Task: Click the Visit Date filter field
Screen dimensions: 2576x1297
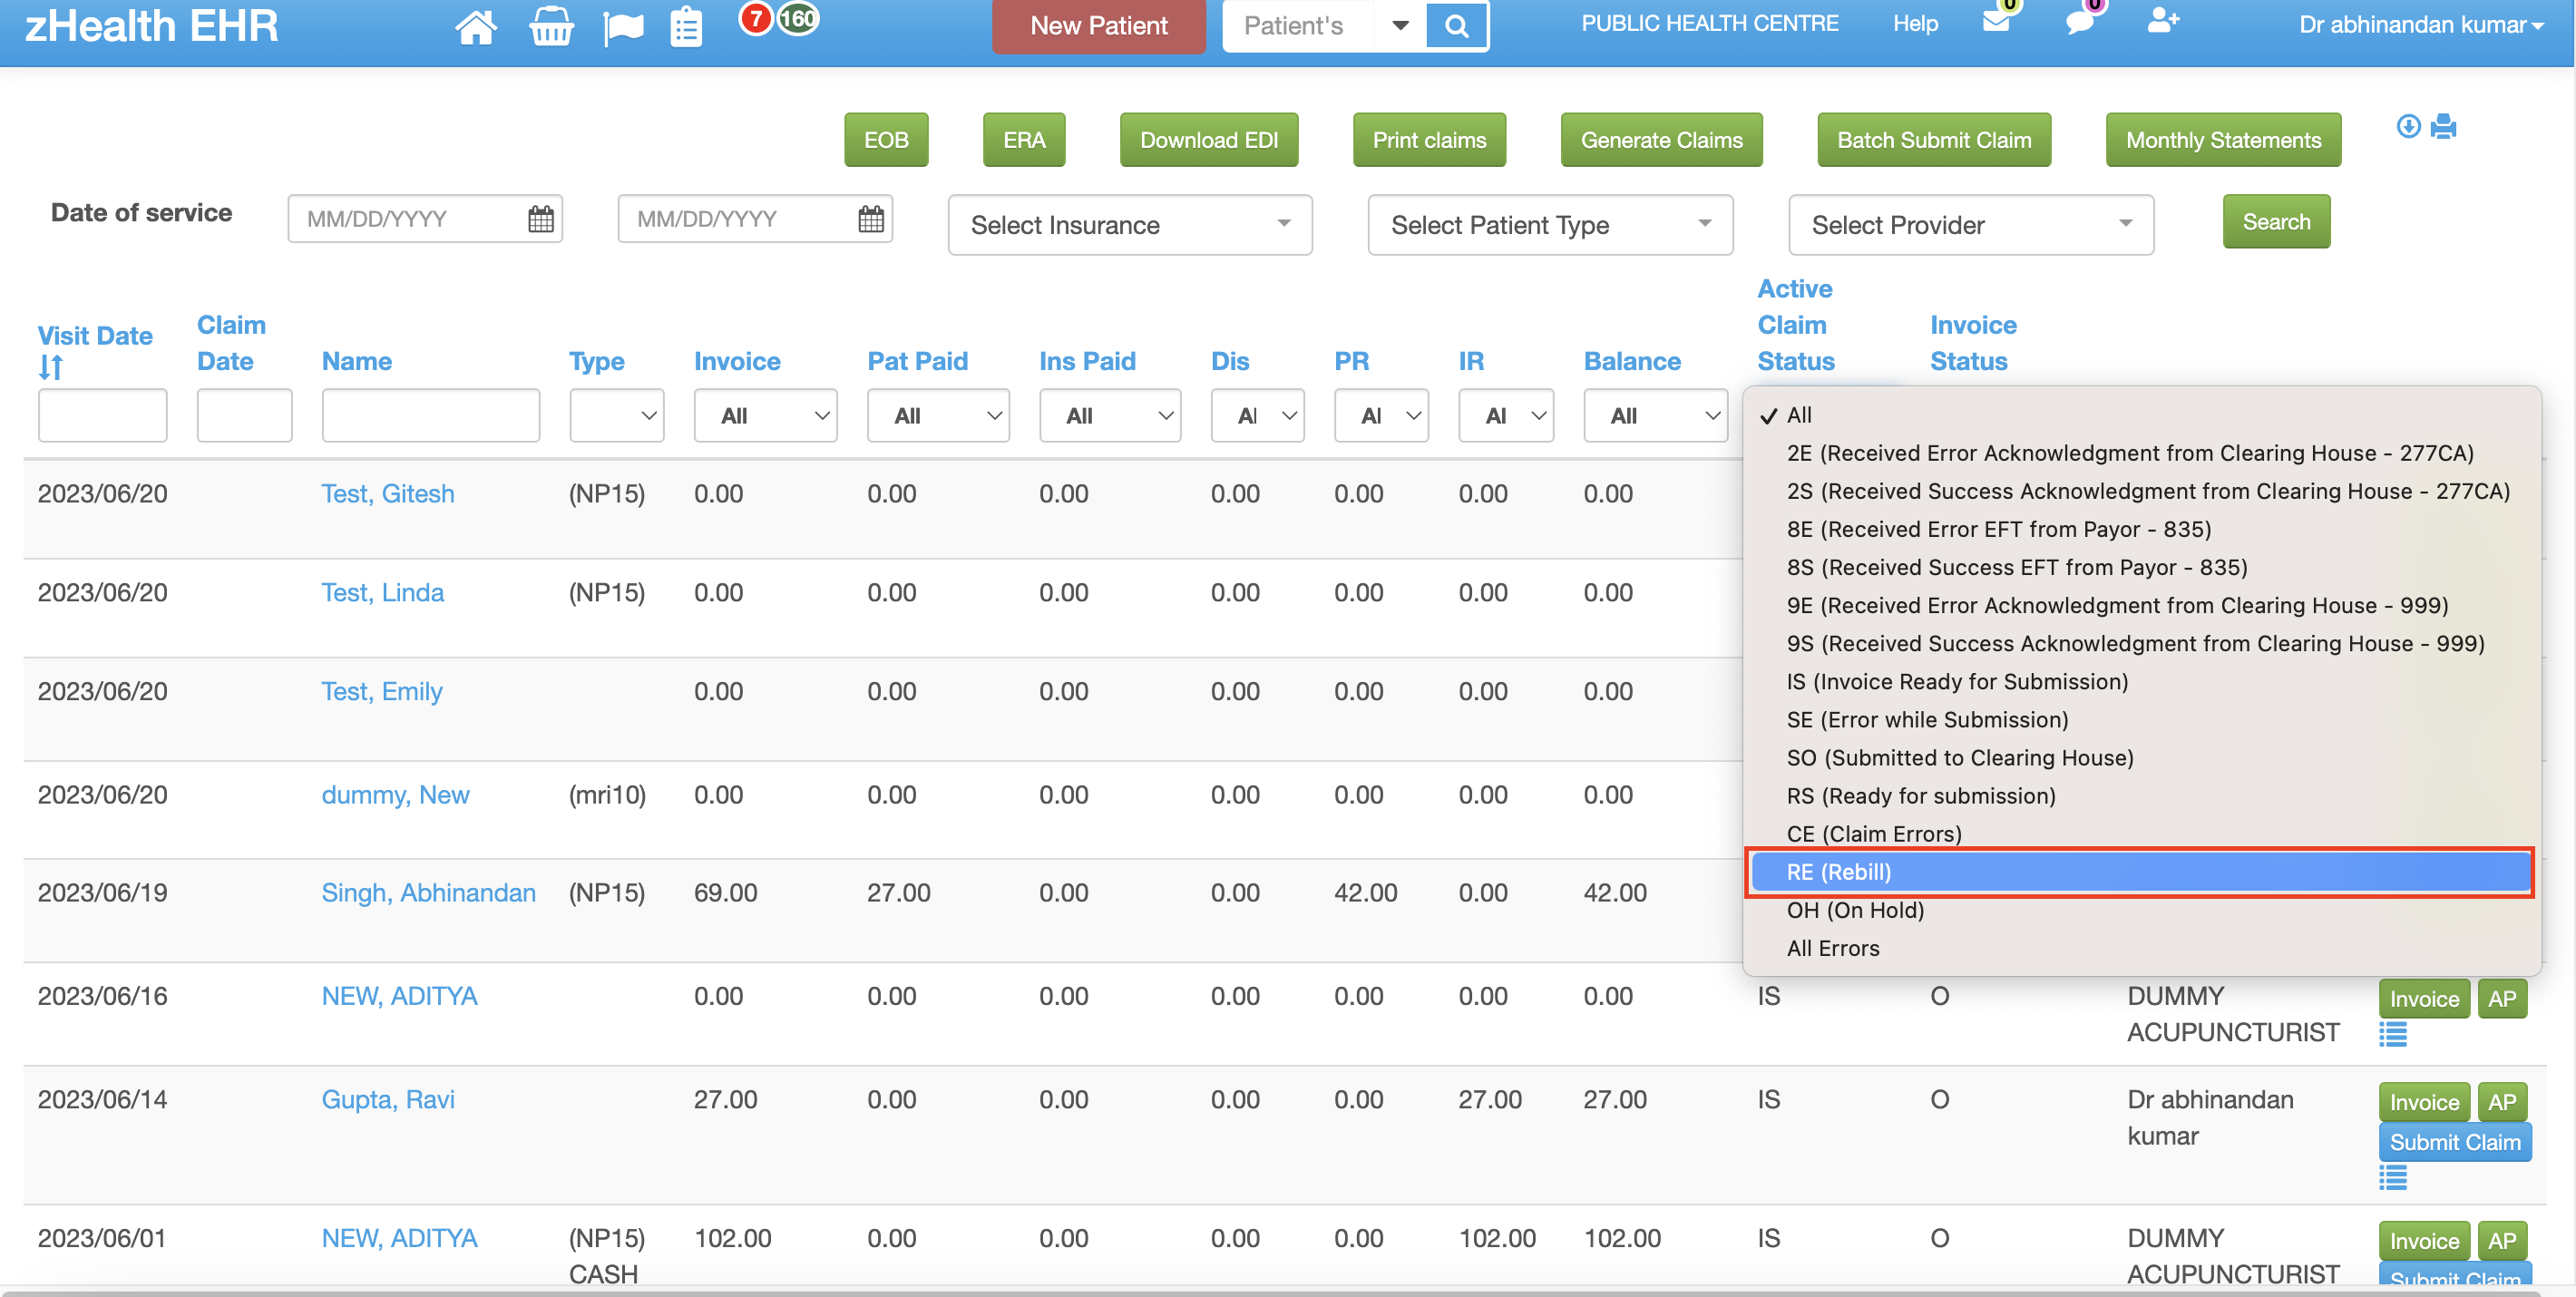Action: click(102, 415)
